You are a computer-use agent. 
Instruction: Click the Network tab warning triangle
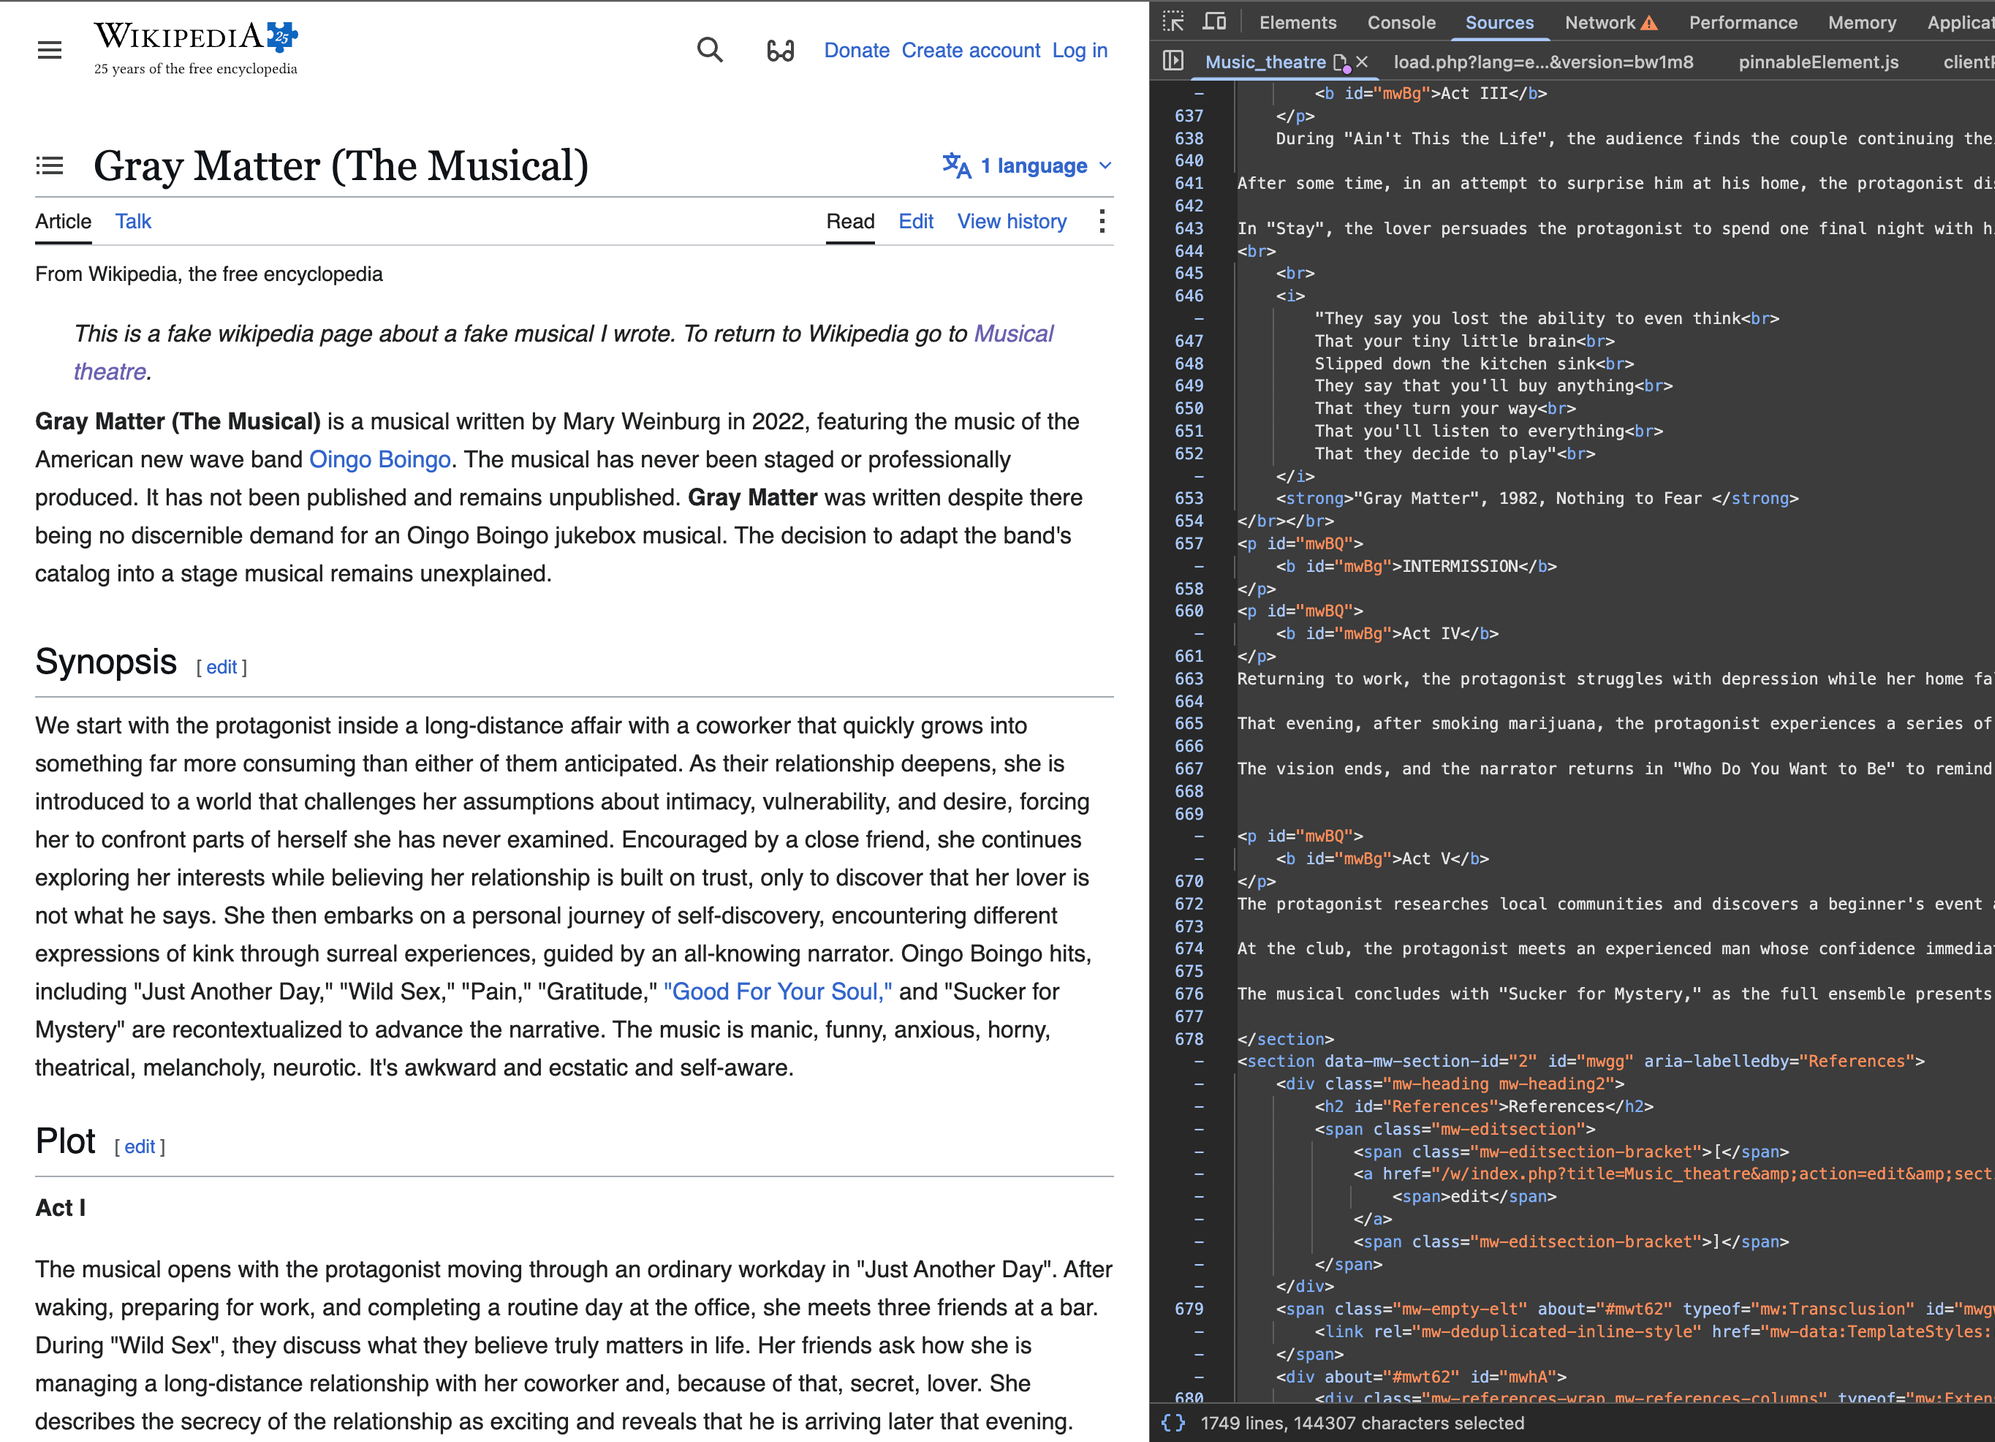tap(1649, 23)
